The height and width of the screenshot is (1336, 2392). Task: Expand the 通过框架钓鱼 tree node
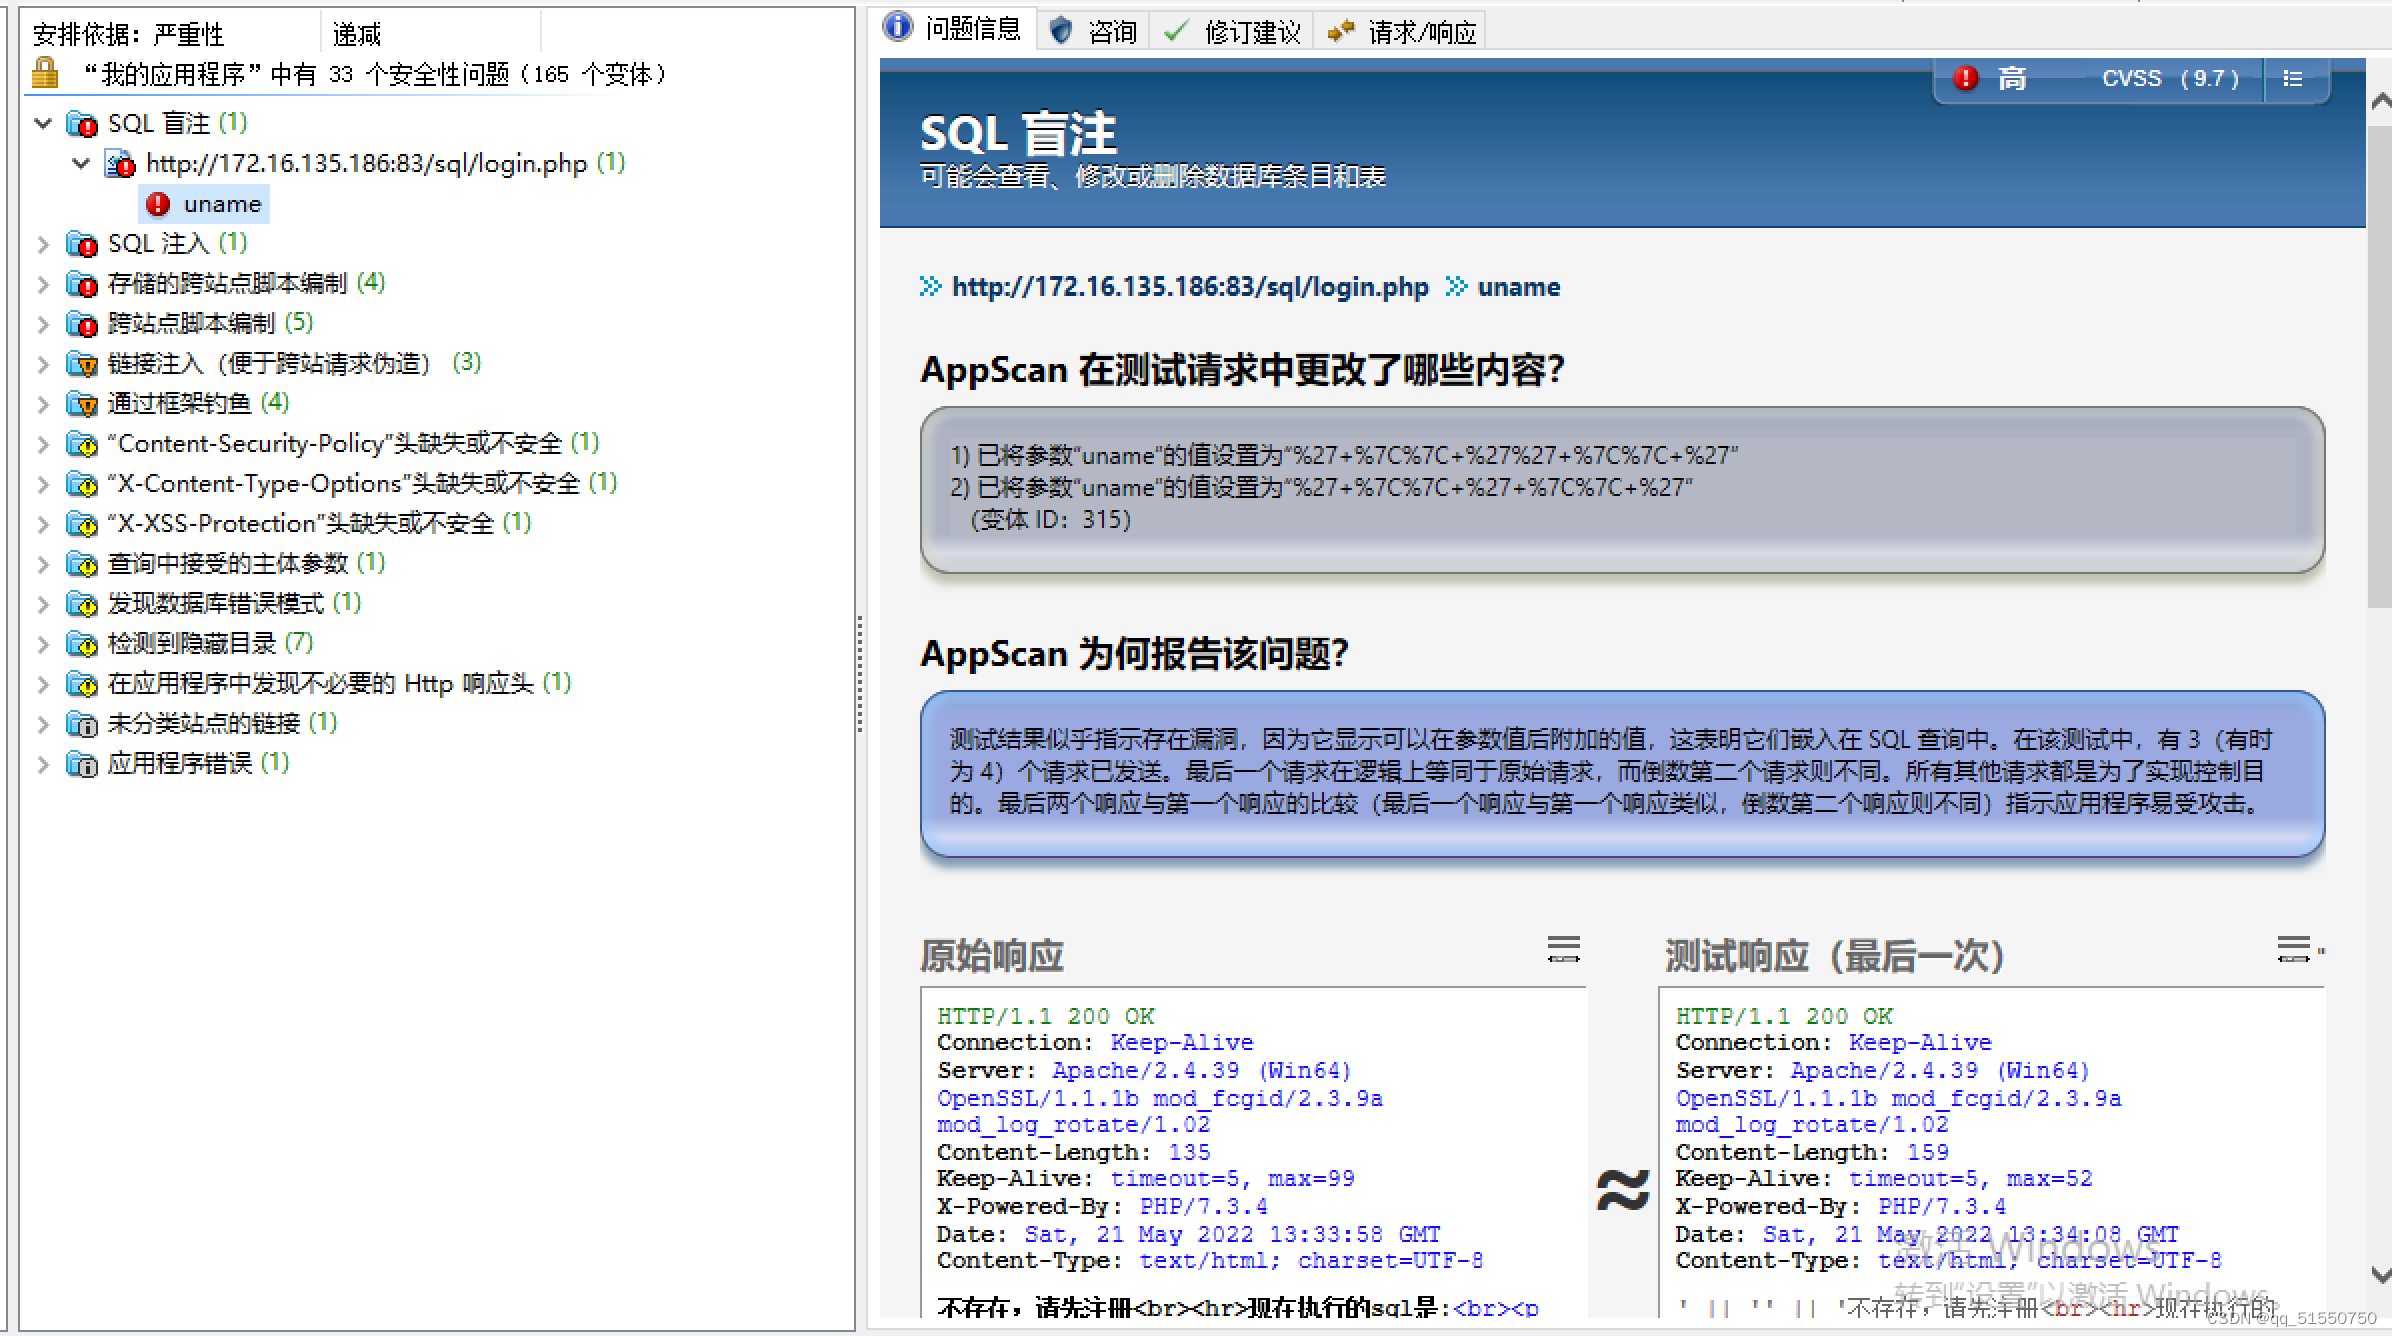tap(43, 404)
